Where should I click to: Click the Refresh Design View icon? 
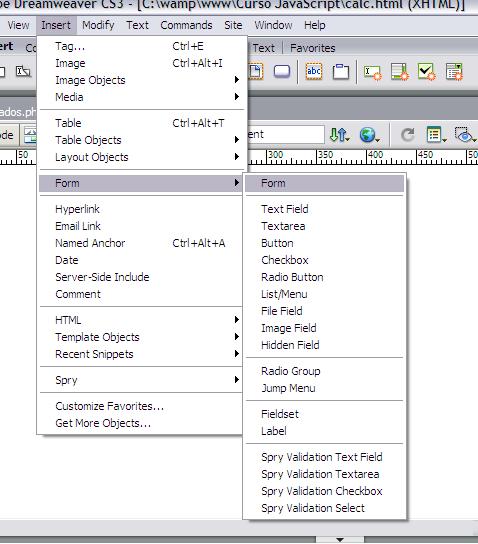pos(408,135)
